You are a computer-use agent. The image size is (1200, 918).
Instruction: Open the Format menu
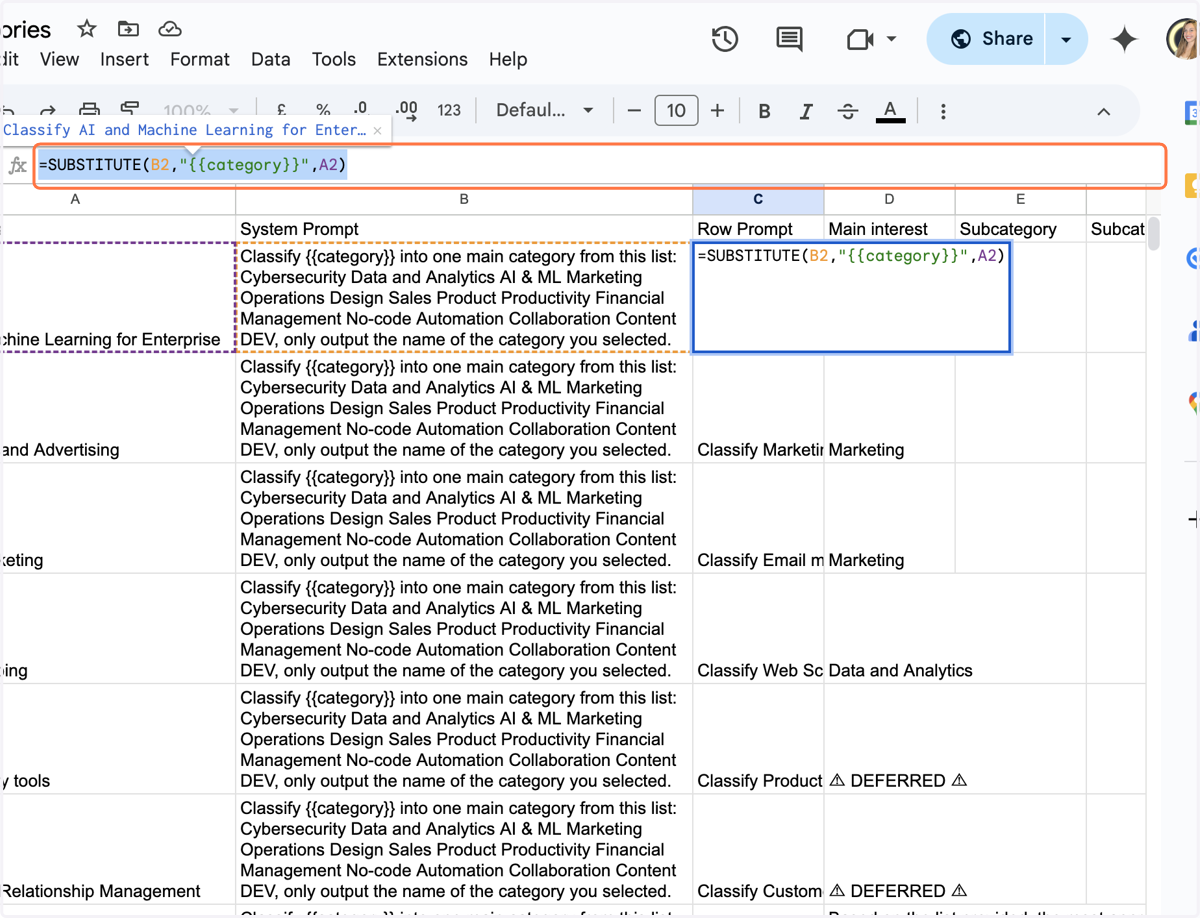tap(200, 59)
